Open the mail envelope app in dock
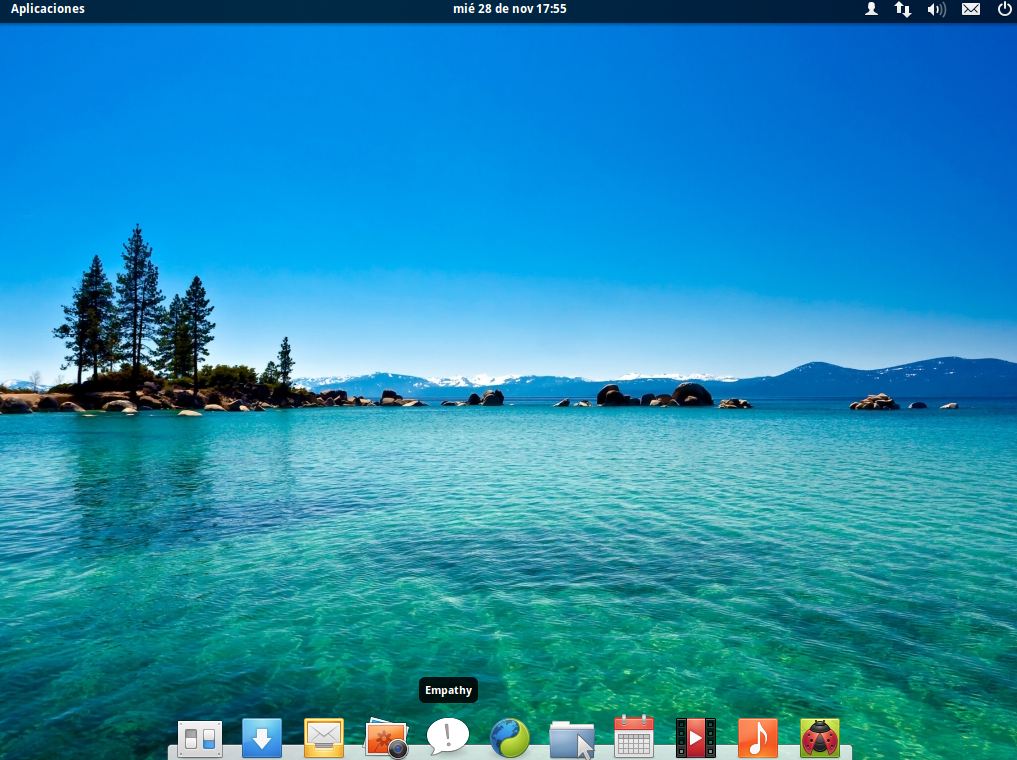1017x760 pixels. (x=324, y=738)
